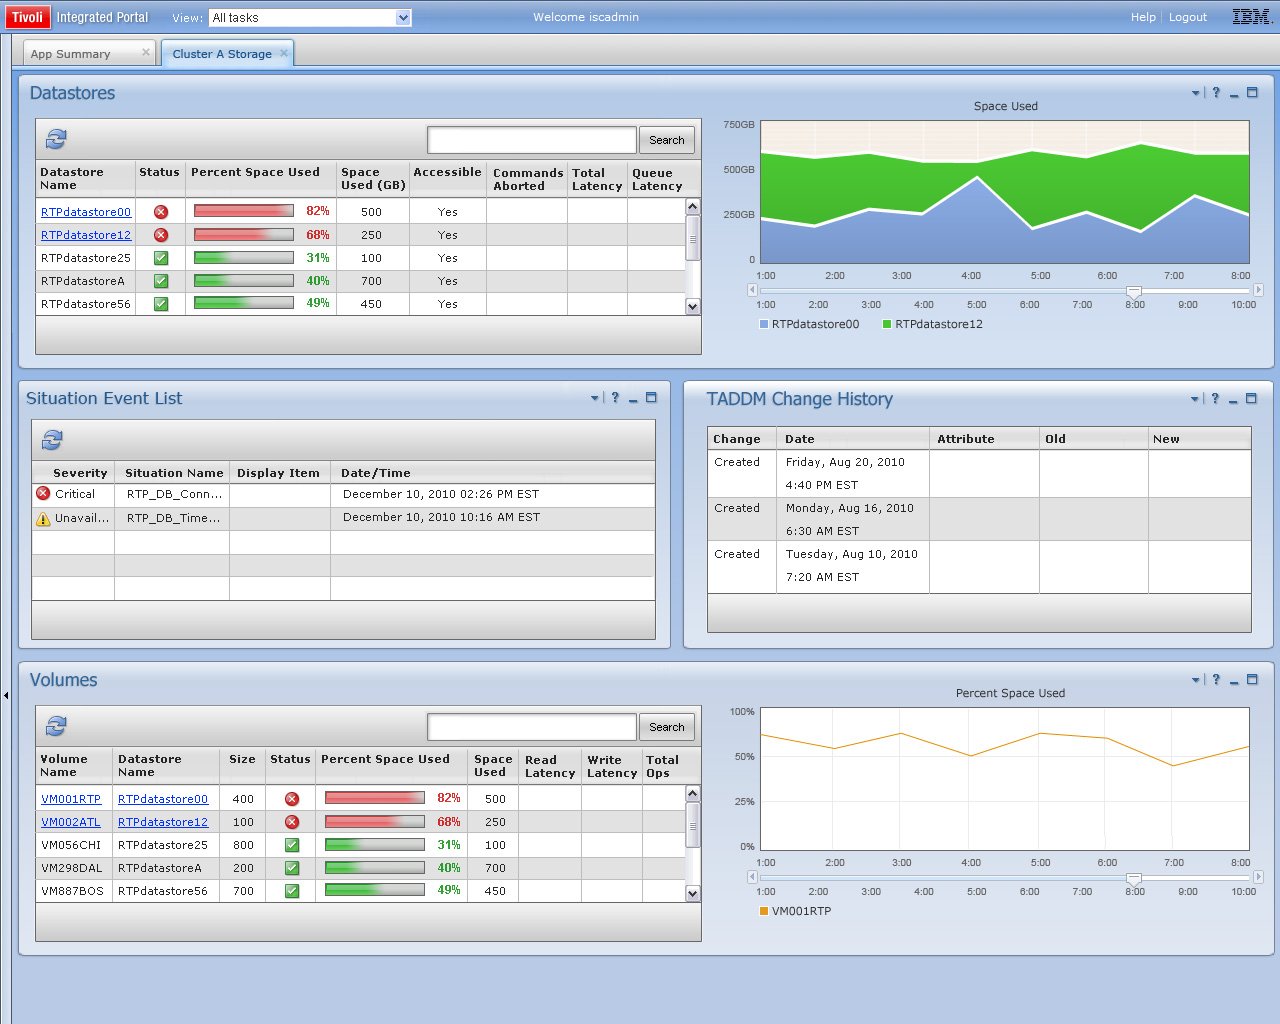Refresh the Datastores table
The height and width of the screenshot is (1024, 1280).
click(x=56, y=139)
